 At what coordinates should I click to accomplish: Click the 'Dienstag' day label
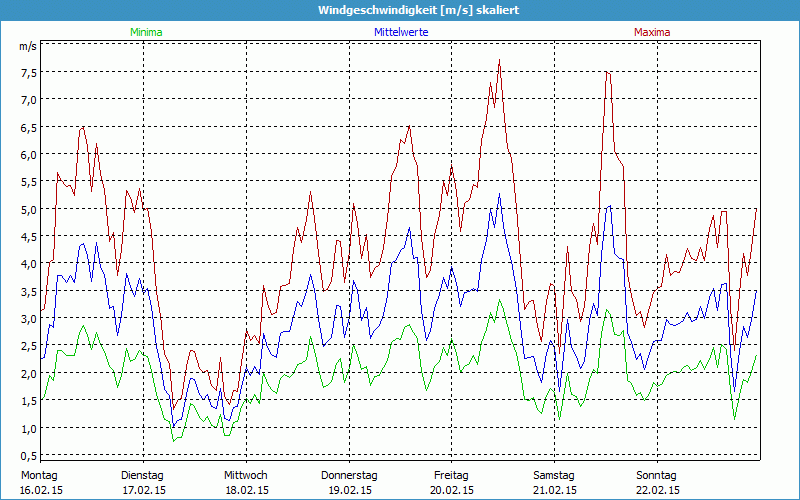tap(142, 476)
